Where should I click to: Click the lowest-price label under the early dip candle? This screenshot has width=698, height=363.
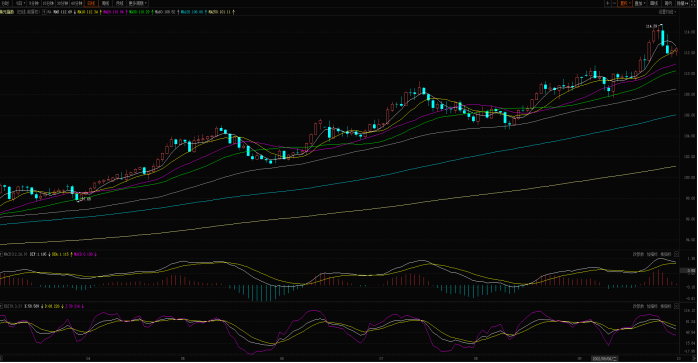[x=85, y=199]
